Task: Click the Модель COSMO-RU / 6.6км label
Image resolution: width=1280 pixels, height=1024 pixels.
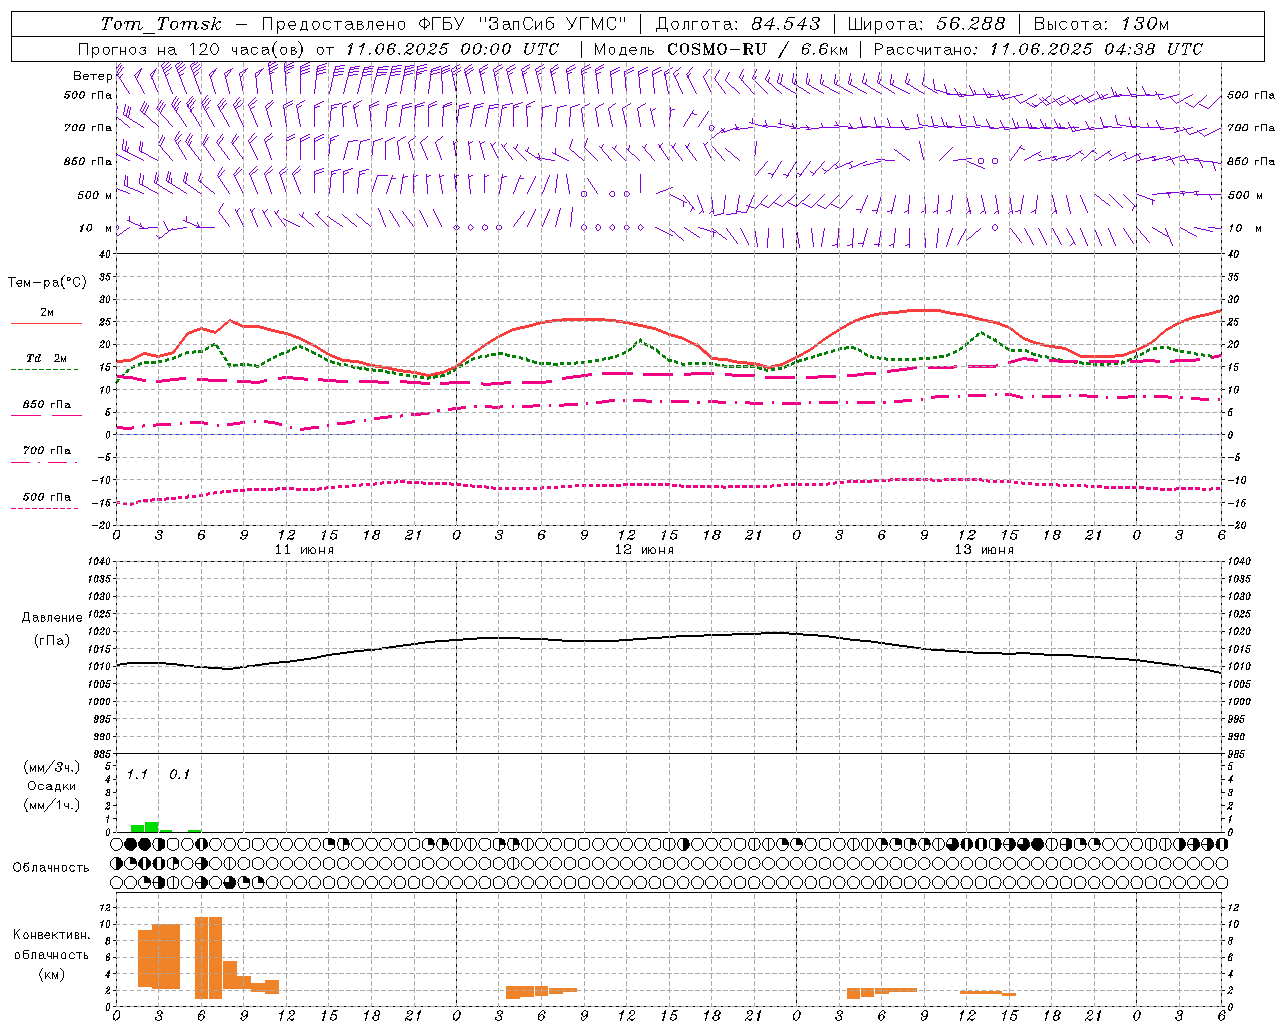Action: tap(721, 49)
